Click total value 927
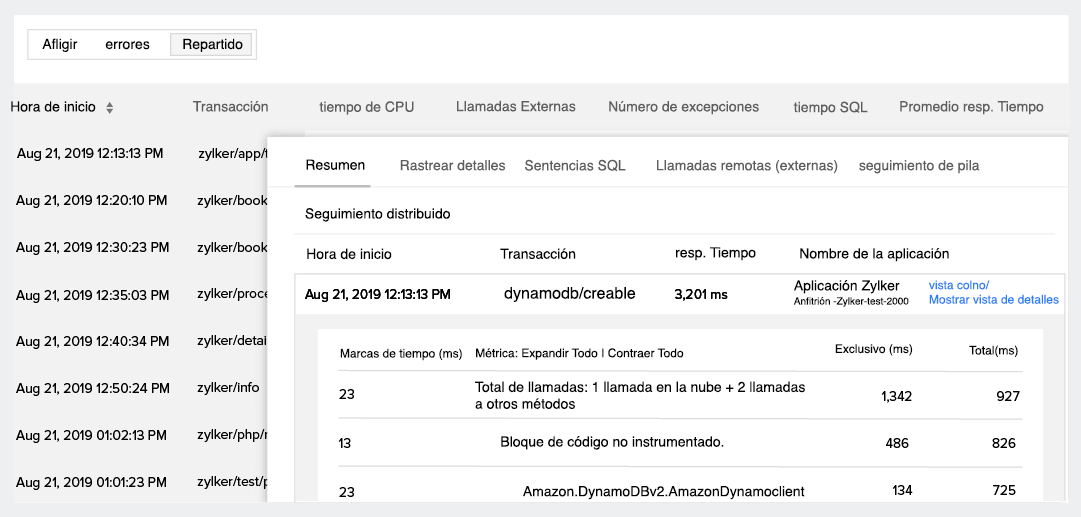The width and height of the screenshot is (1081, 517). click(1008, 396)
